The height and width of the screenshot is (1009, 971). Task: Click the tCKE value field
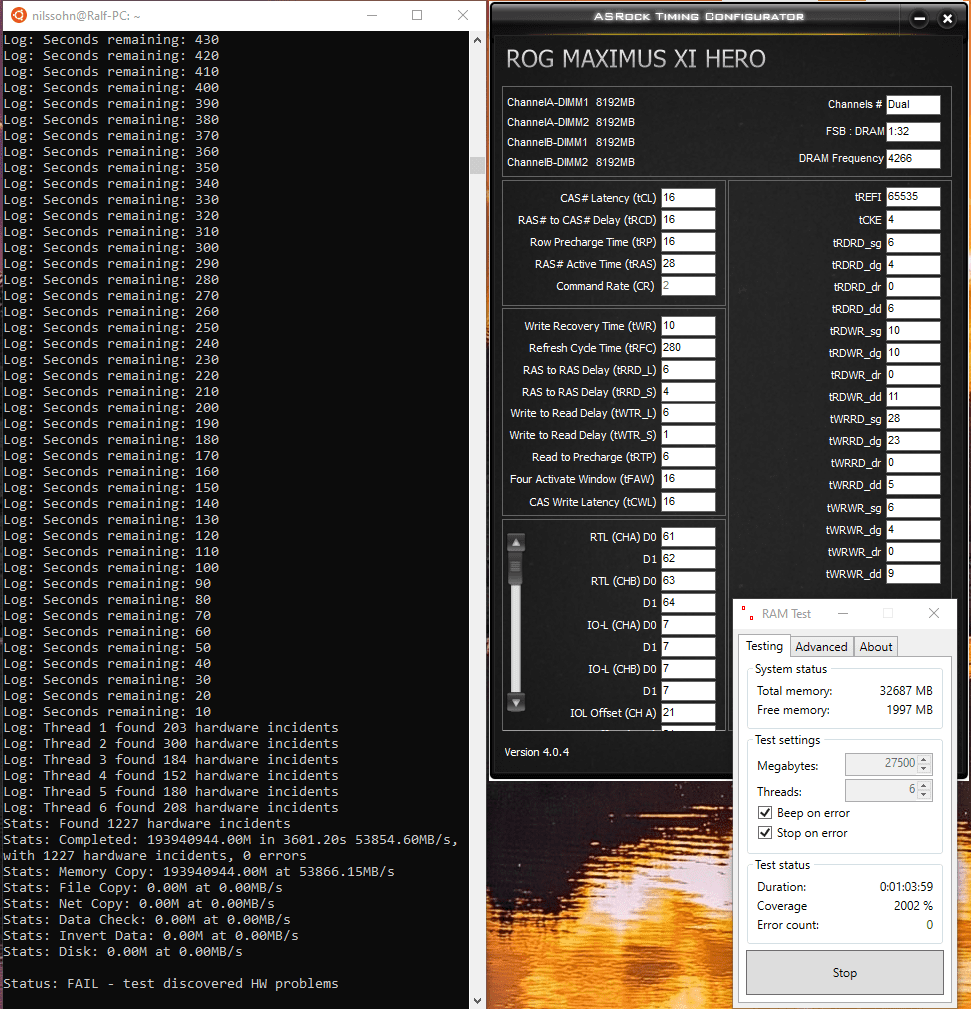tap(913, 219)
